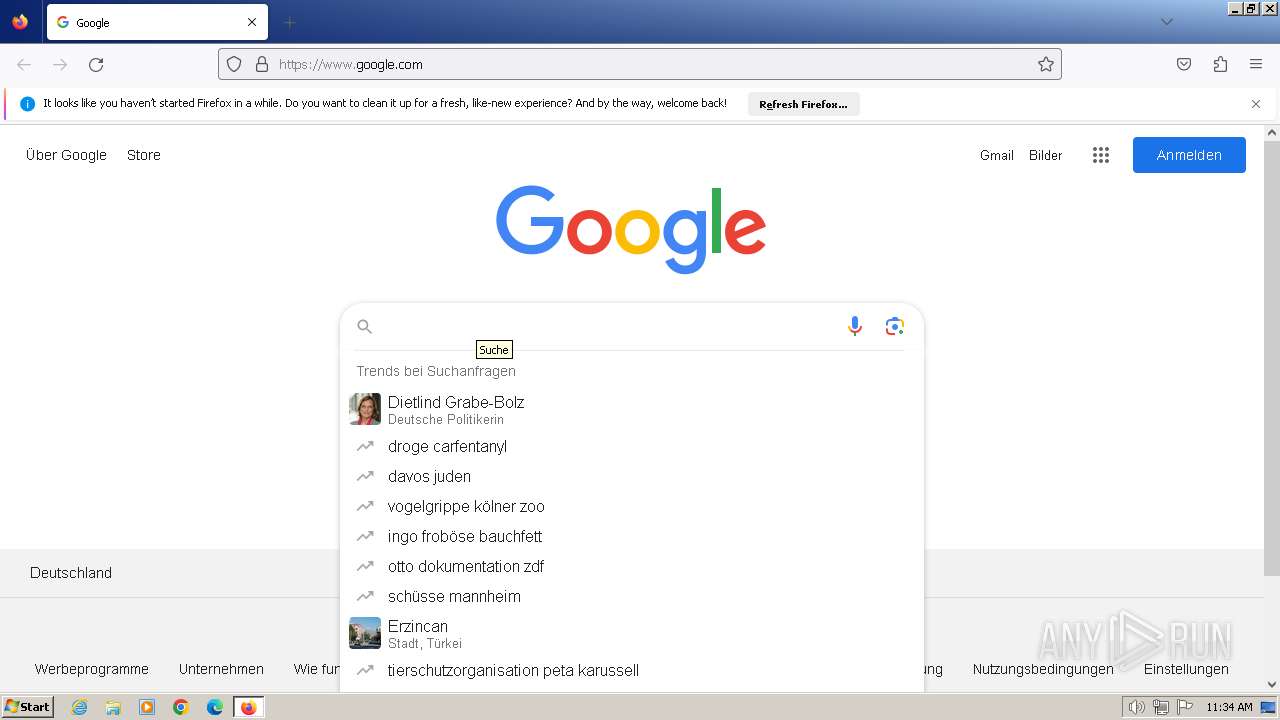Select suggestion vogelgrippe kölner zoo
This screenshot has height=720, width=1280.
[x=632, y=507]
